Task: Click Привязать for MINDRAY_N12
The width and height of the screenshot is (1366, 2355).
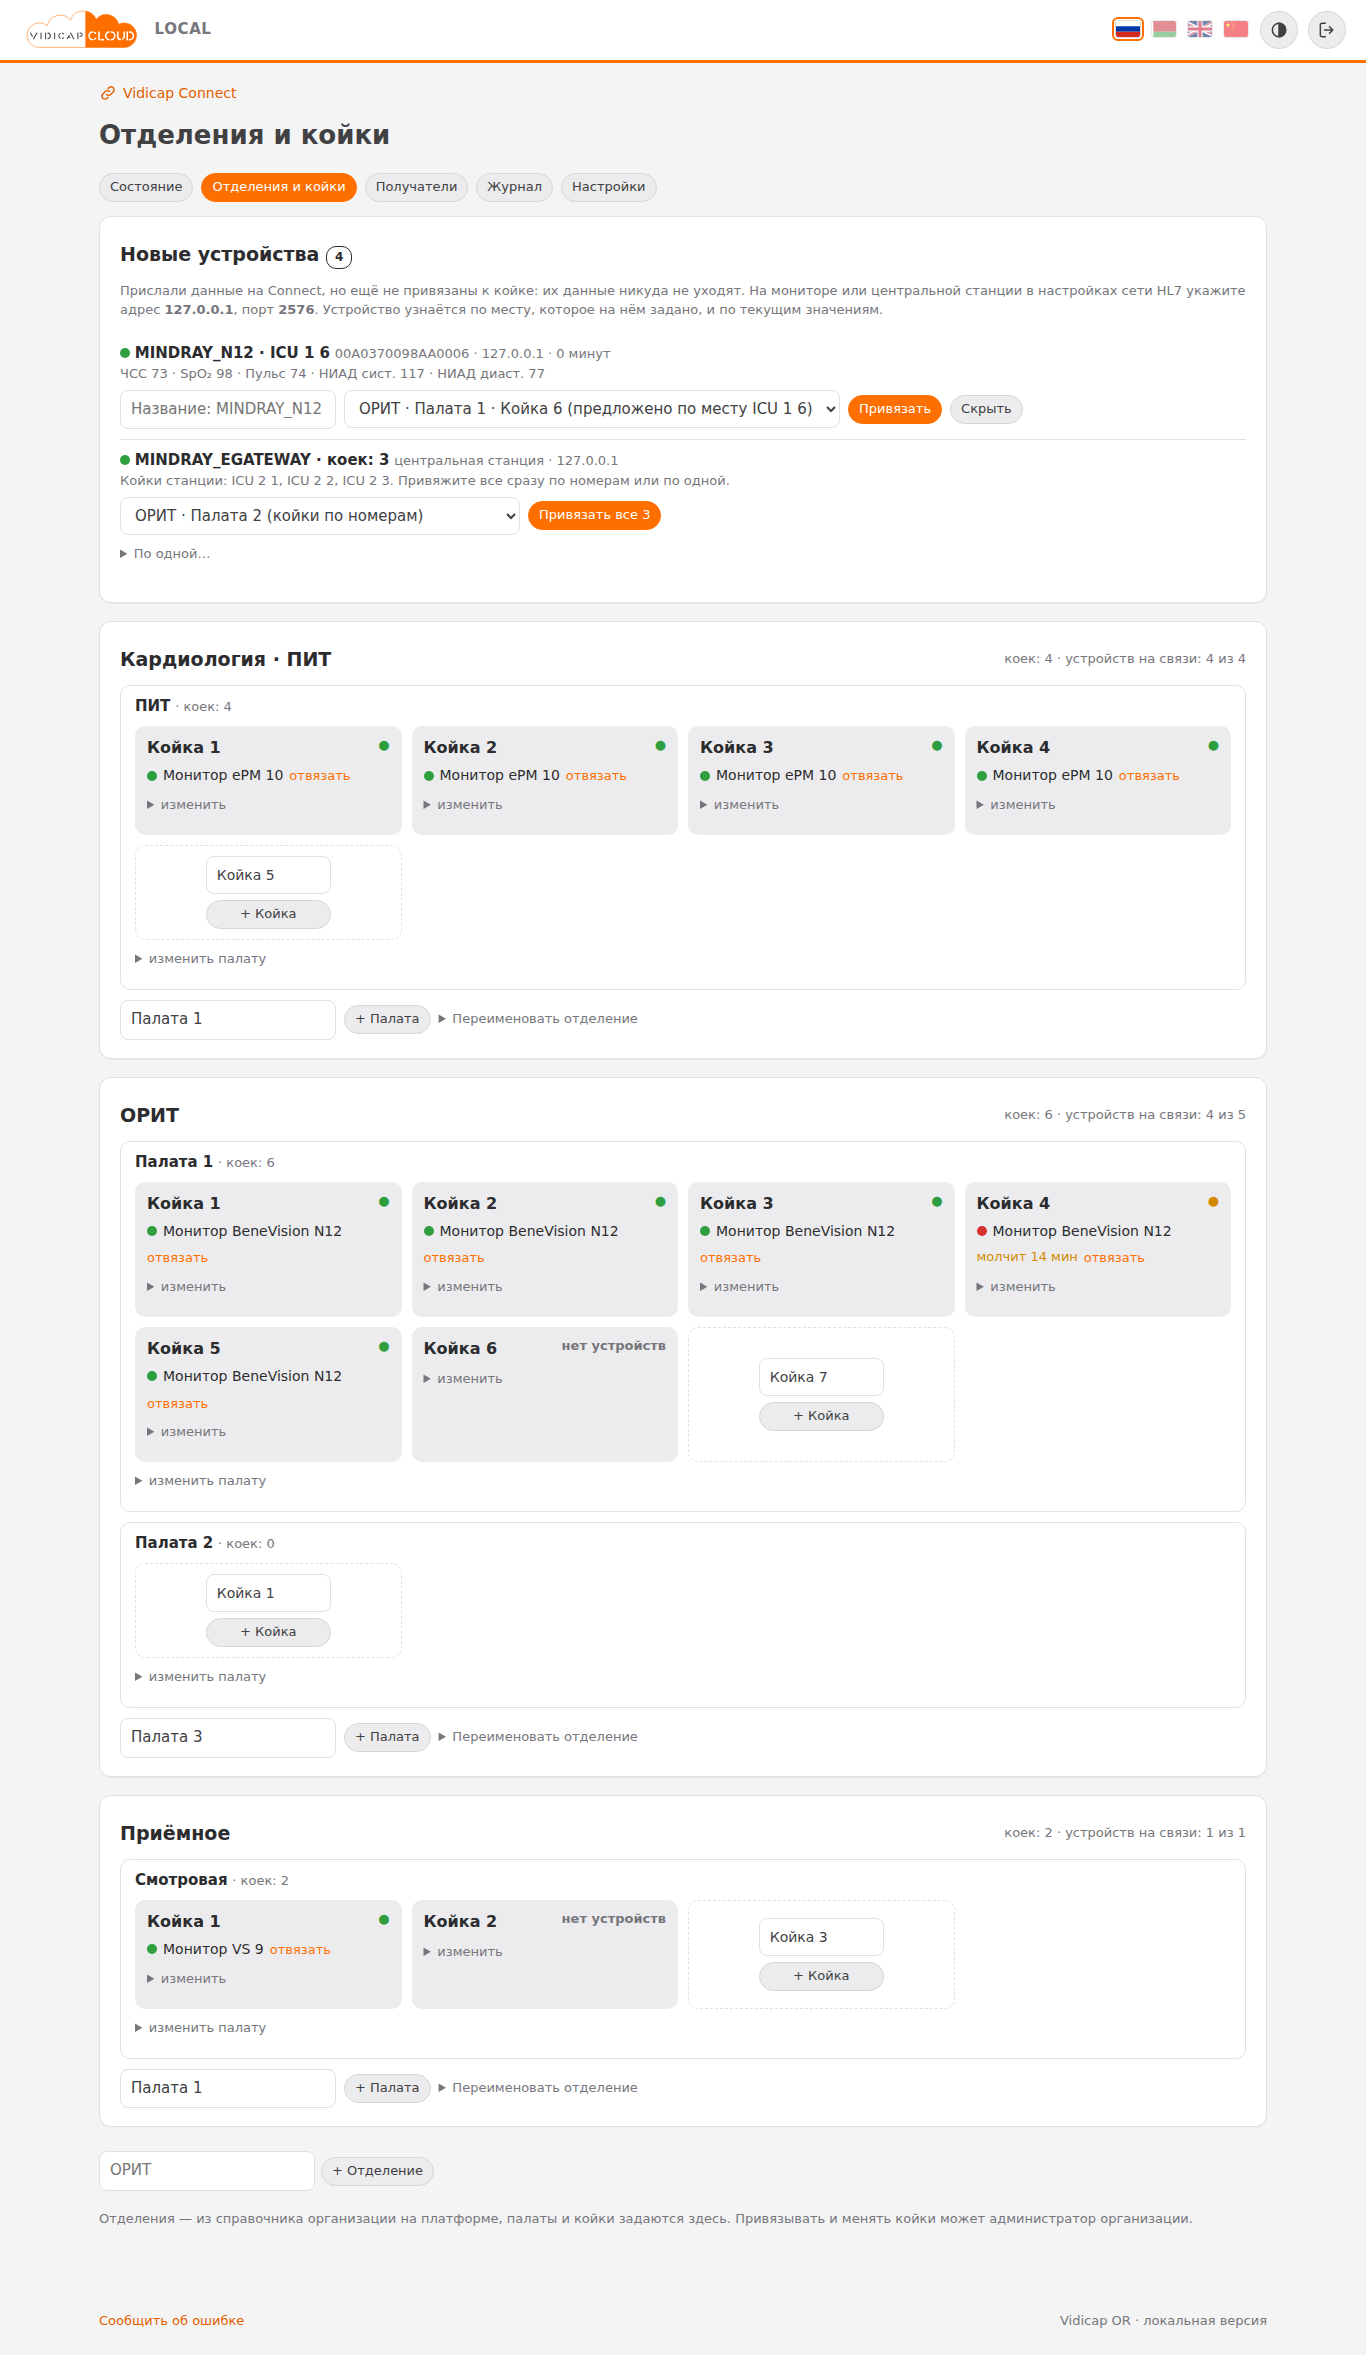Action: point(895,409)
